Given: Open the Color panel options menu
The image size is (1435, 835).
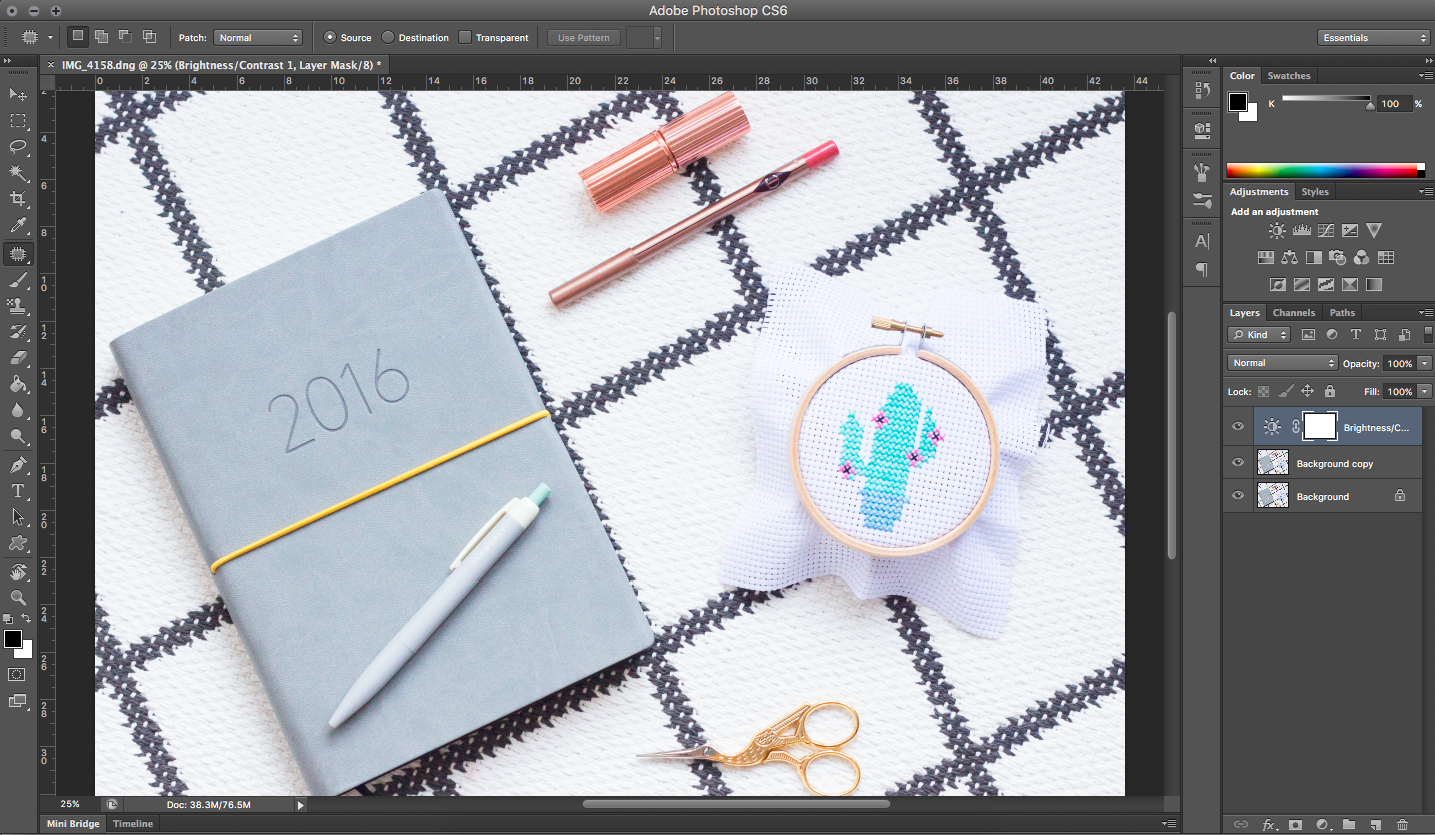Looking at the screenshot, I should (1425, 76).
